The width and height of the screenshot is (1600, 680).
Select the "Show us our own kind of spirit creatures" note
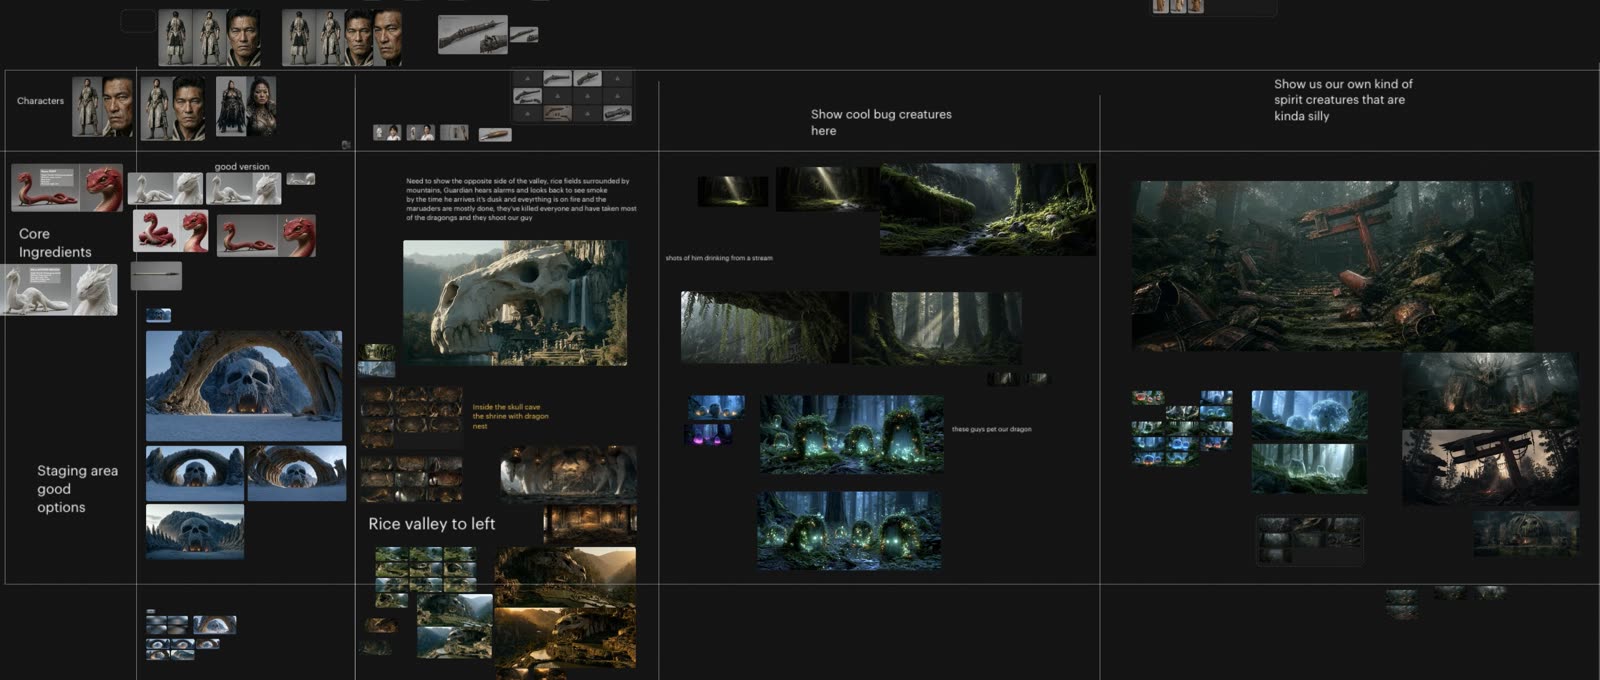(x=1343, y=100)
